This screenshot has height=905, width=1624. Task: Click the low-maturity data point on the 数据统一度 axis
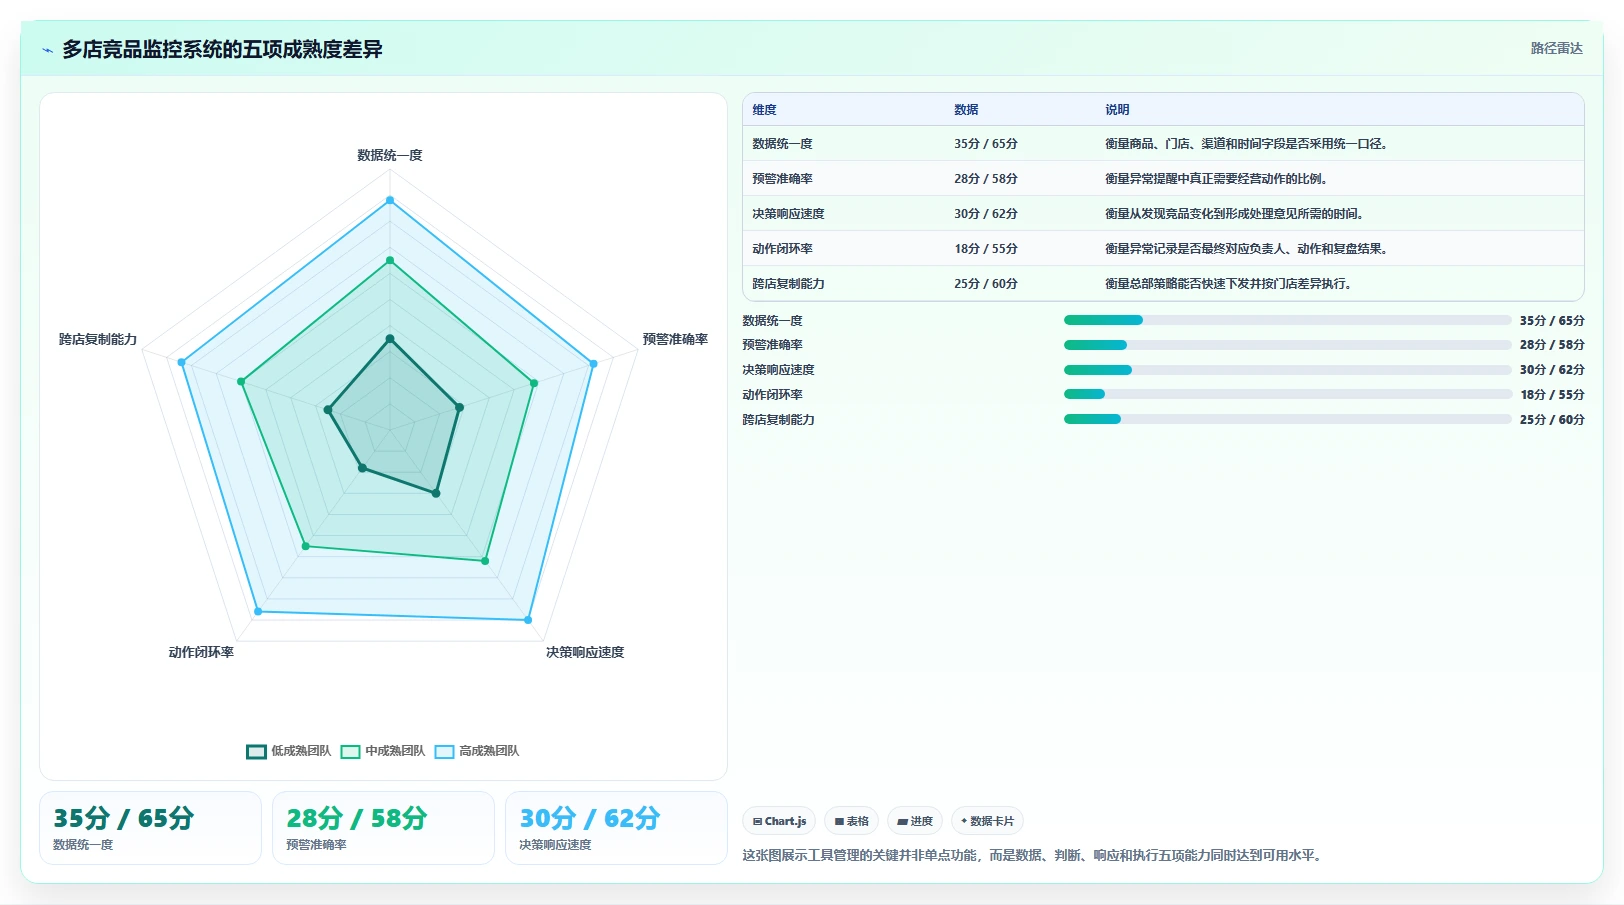[x=390, y=338]
